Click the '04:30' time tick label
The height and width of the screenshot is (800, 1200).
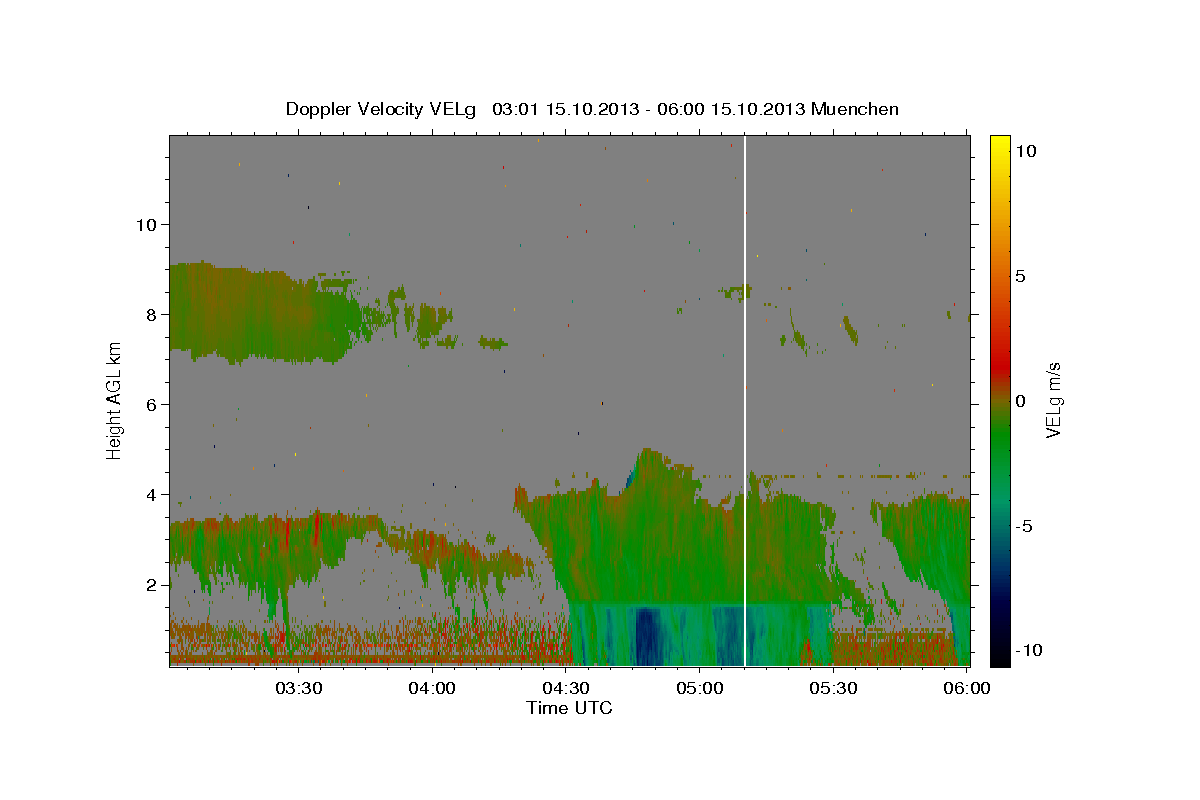coord(565,689)
